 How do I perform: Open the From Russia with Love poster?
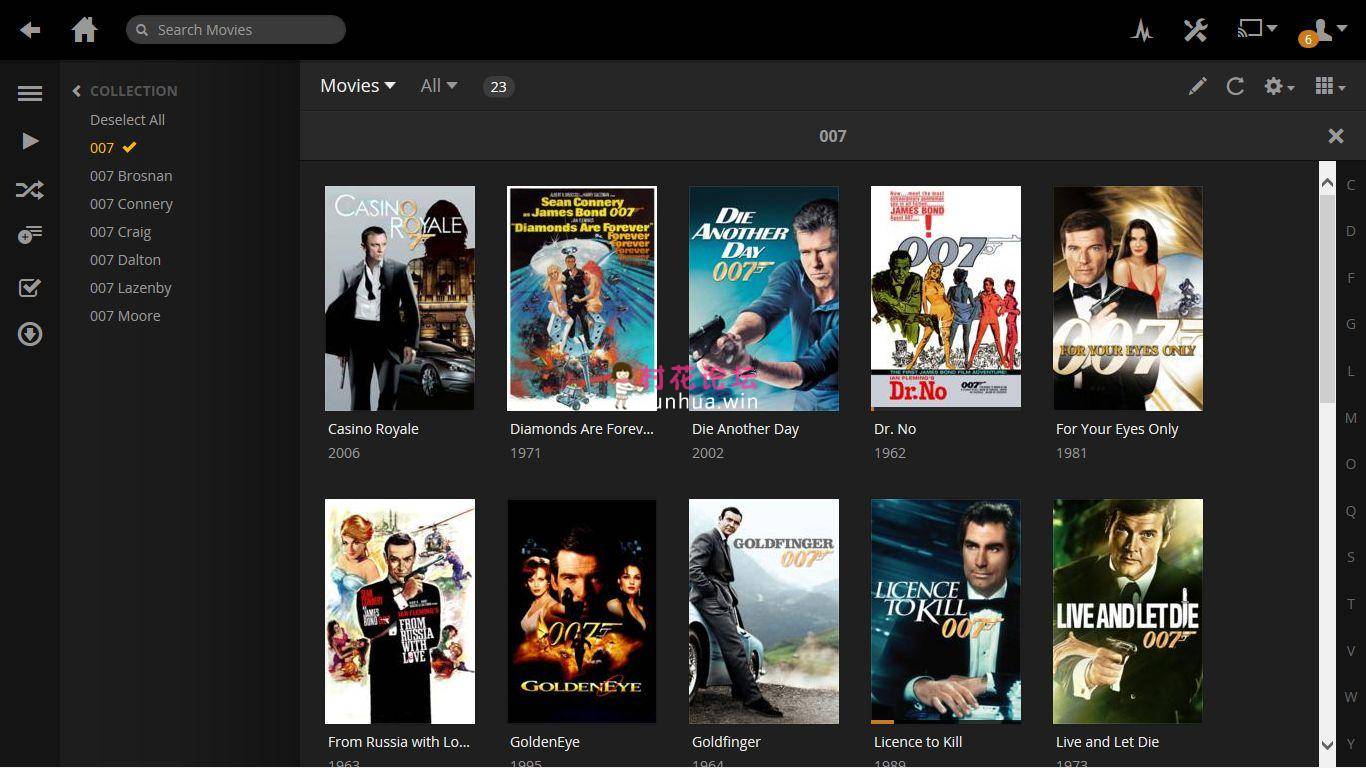point(400,611)
